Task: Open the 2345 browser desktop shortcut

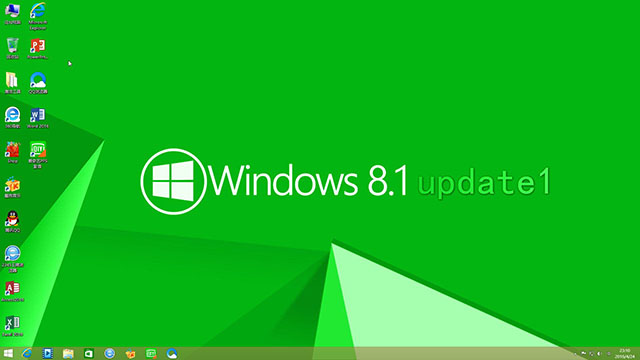Action: point(12,259)
